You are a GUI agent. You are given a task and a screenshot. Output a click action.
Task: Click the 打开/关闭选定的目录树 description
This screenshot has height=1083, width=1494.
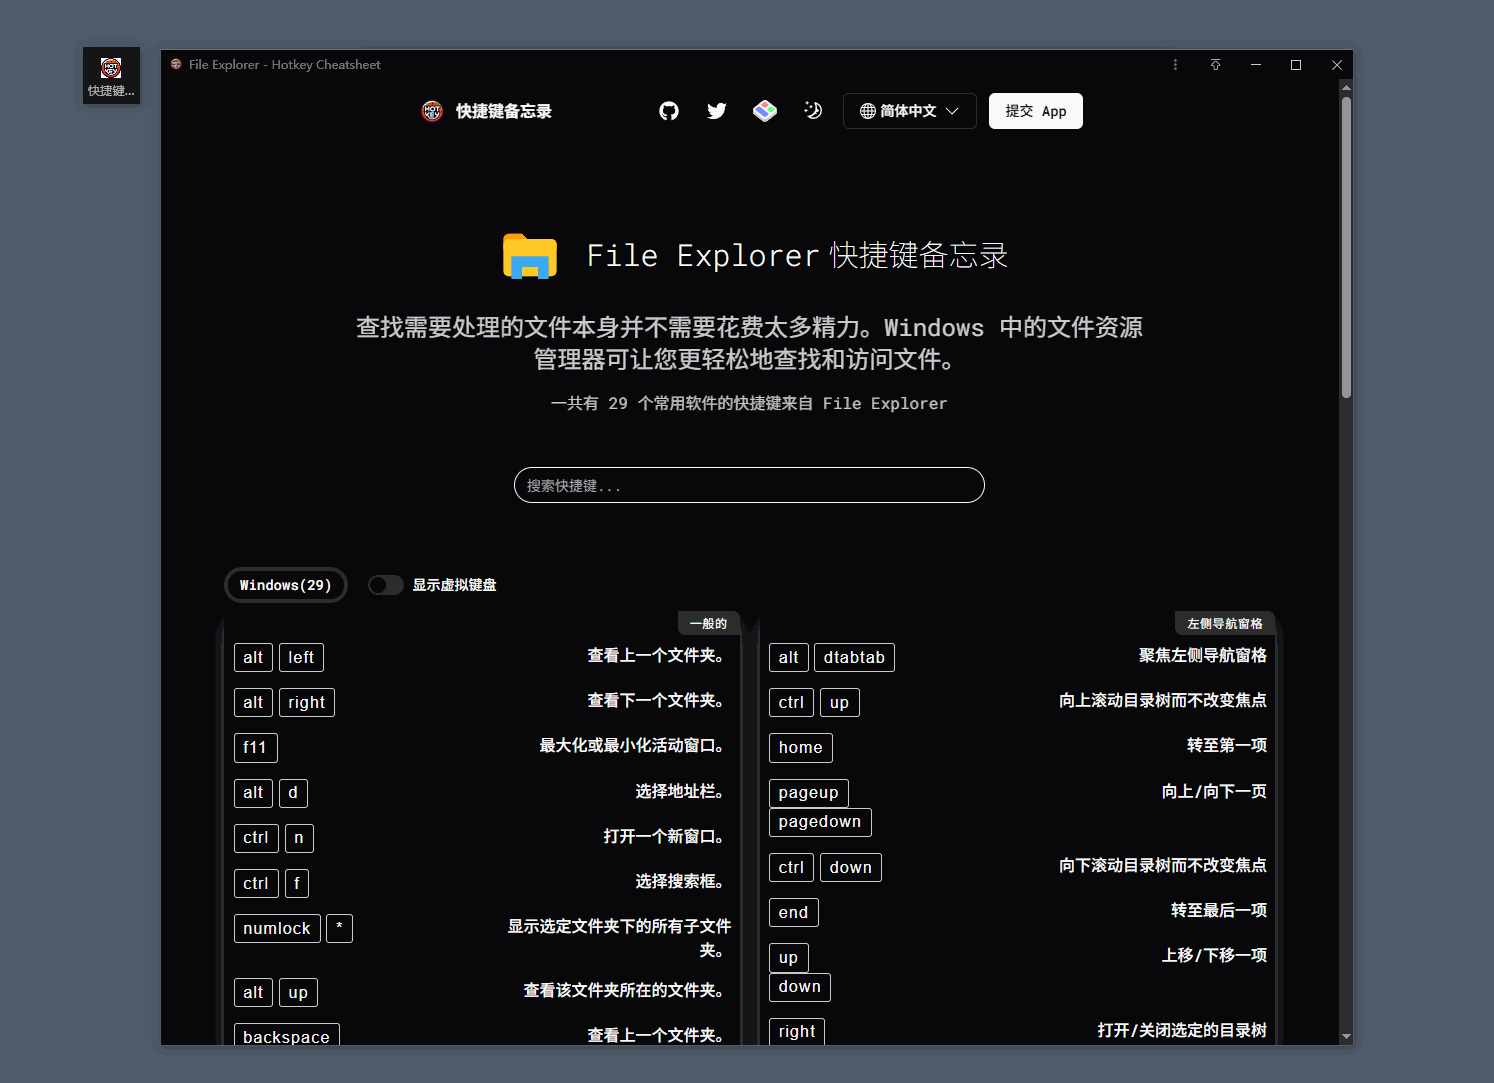click(1182, 1030)
